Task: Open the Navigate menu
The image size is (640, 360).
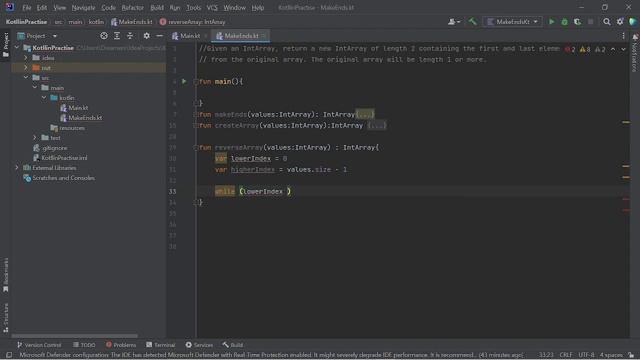Action: [83, 7]
